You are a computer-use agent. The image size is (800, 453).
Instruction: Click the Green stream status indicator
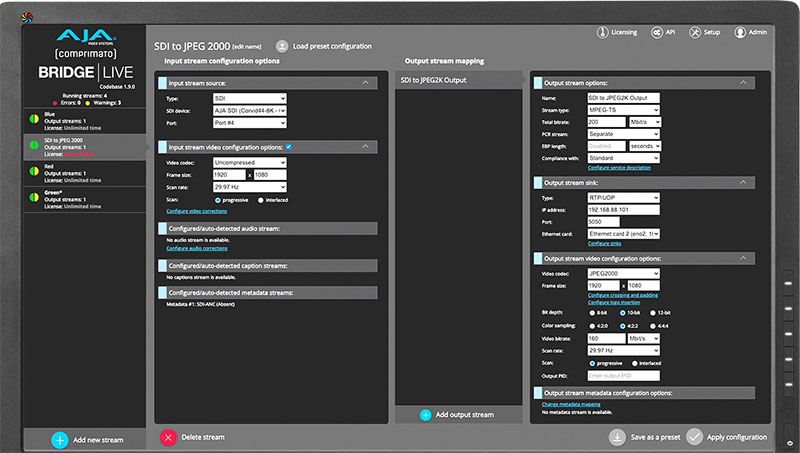(34, 197)
